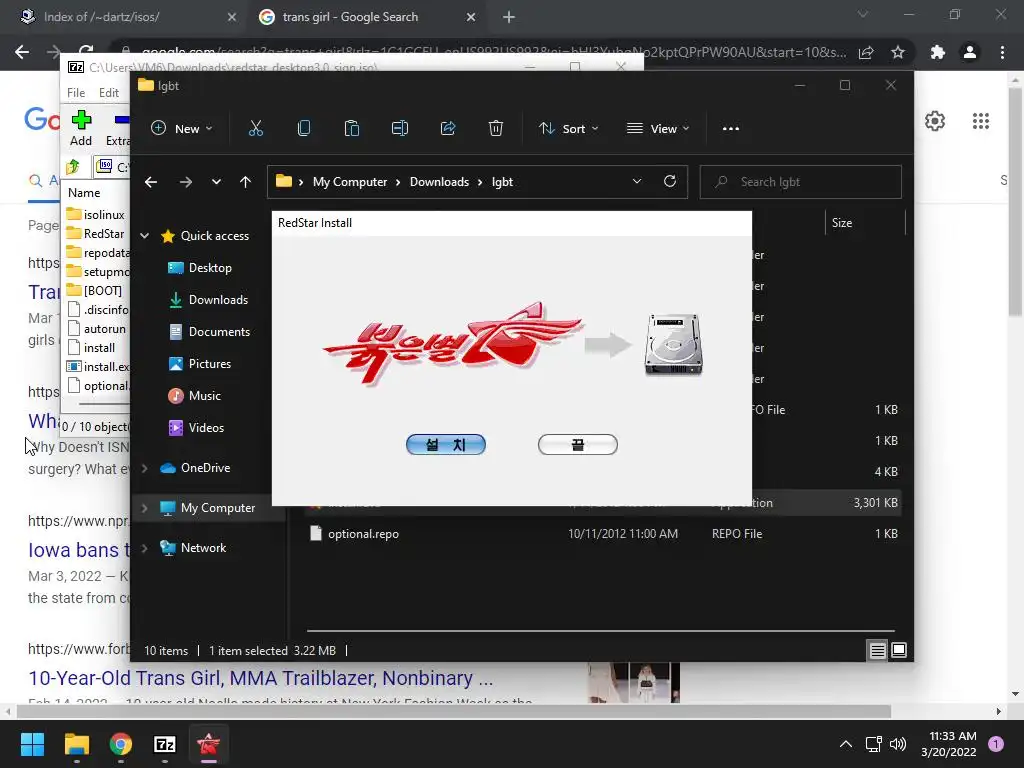Screen dimensions: 1024x768
Task: Click the blue install button in RedStar Install
Action: click(x=445, y=445)
